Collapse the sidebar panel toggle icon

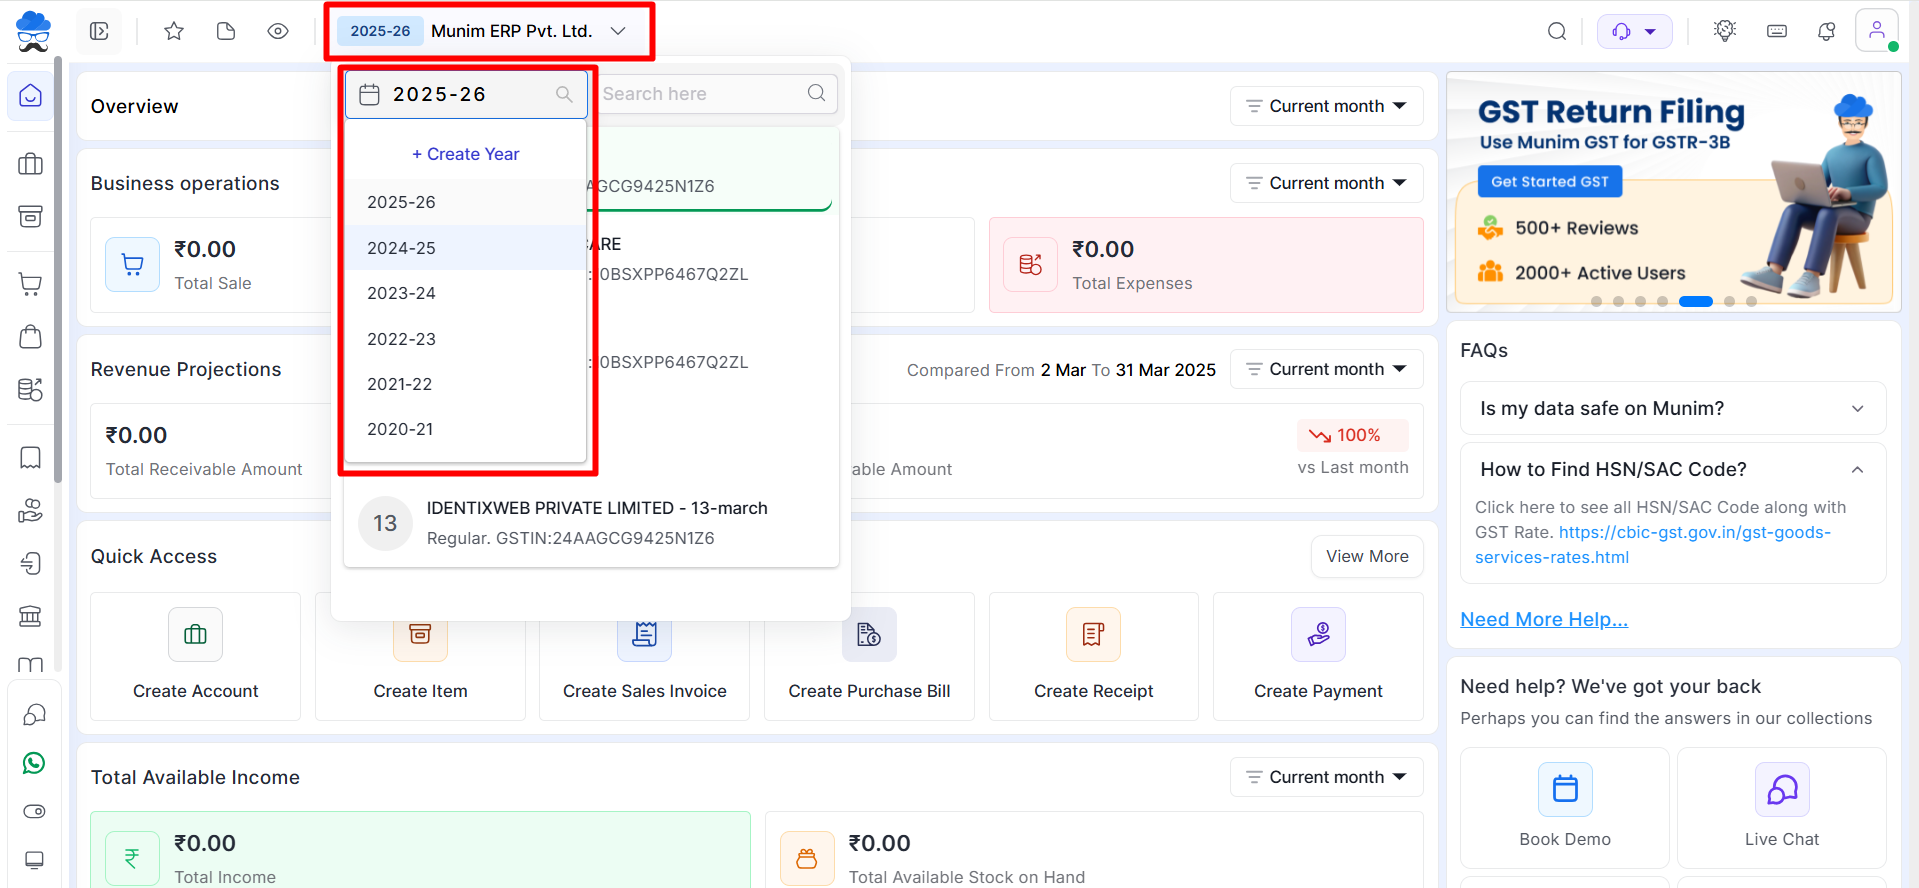pyautogui.click(x=99, y=31)
